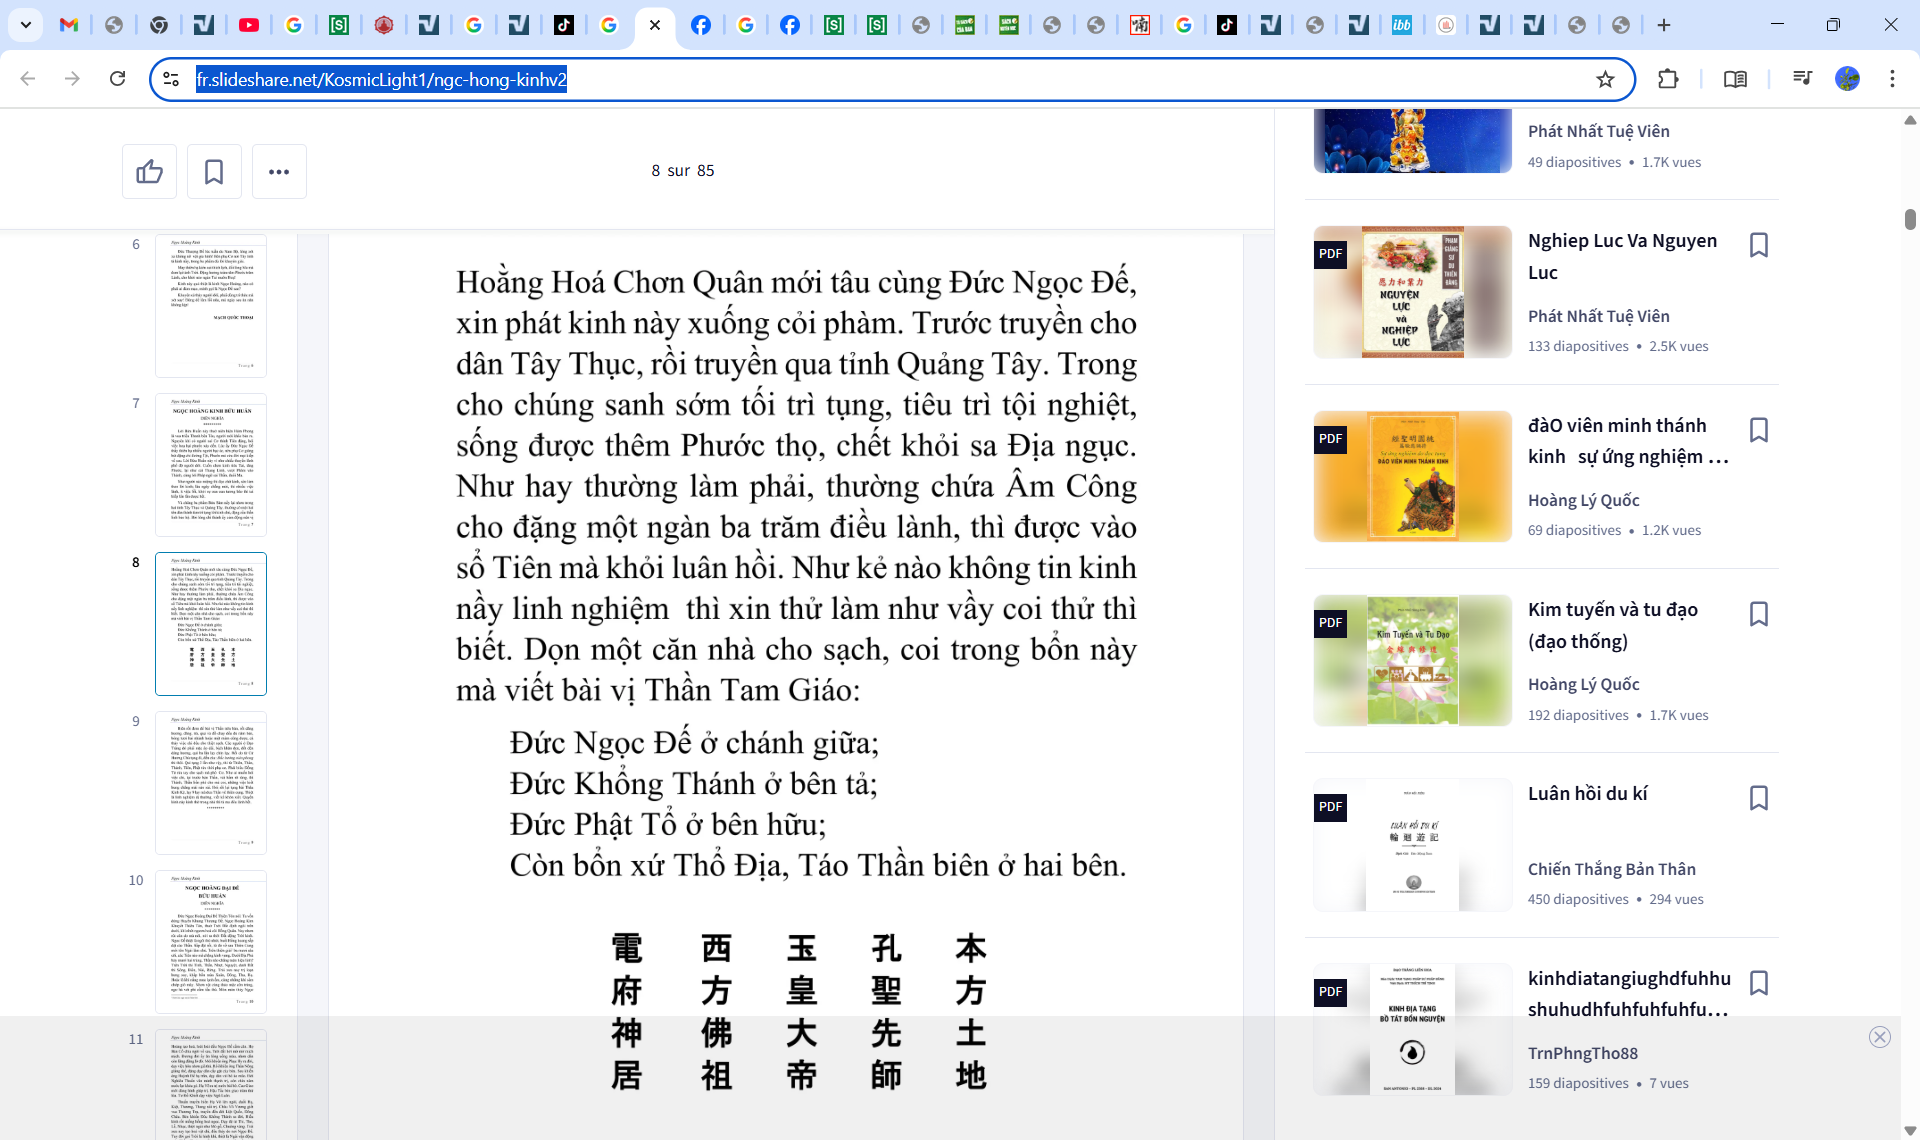Expand the tab search dropdown arrow
Image resolution: width=1920 pixels, height=1140 pixels.
tap(25, 25)
